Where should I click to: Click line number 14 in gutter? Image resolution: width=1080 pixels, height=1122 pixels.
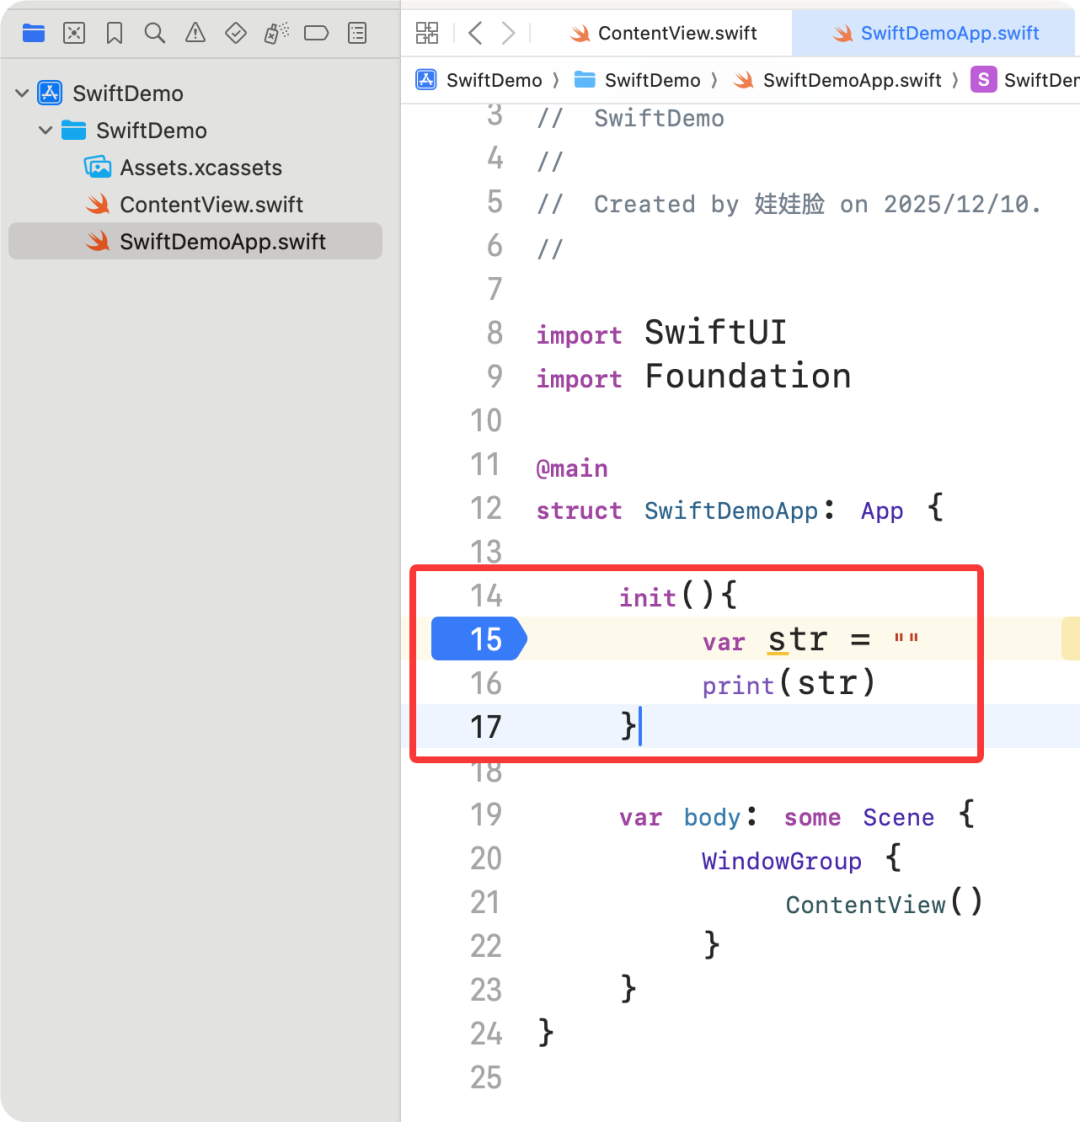(486, 596)
